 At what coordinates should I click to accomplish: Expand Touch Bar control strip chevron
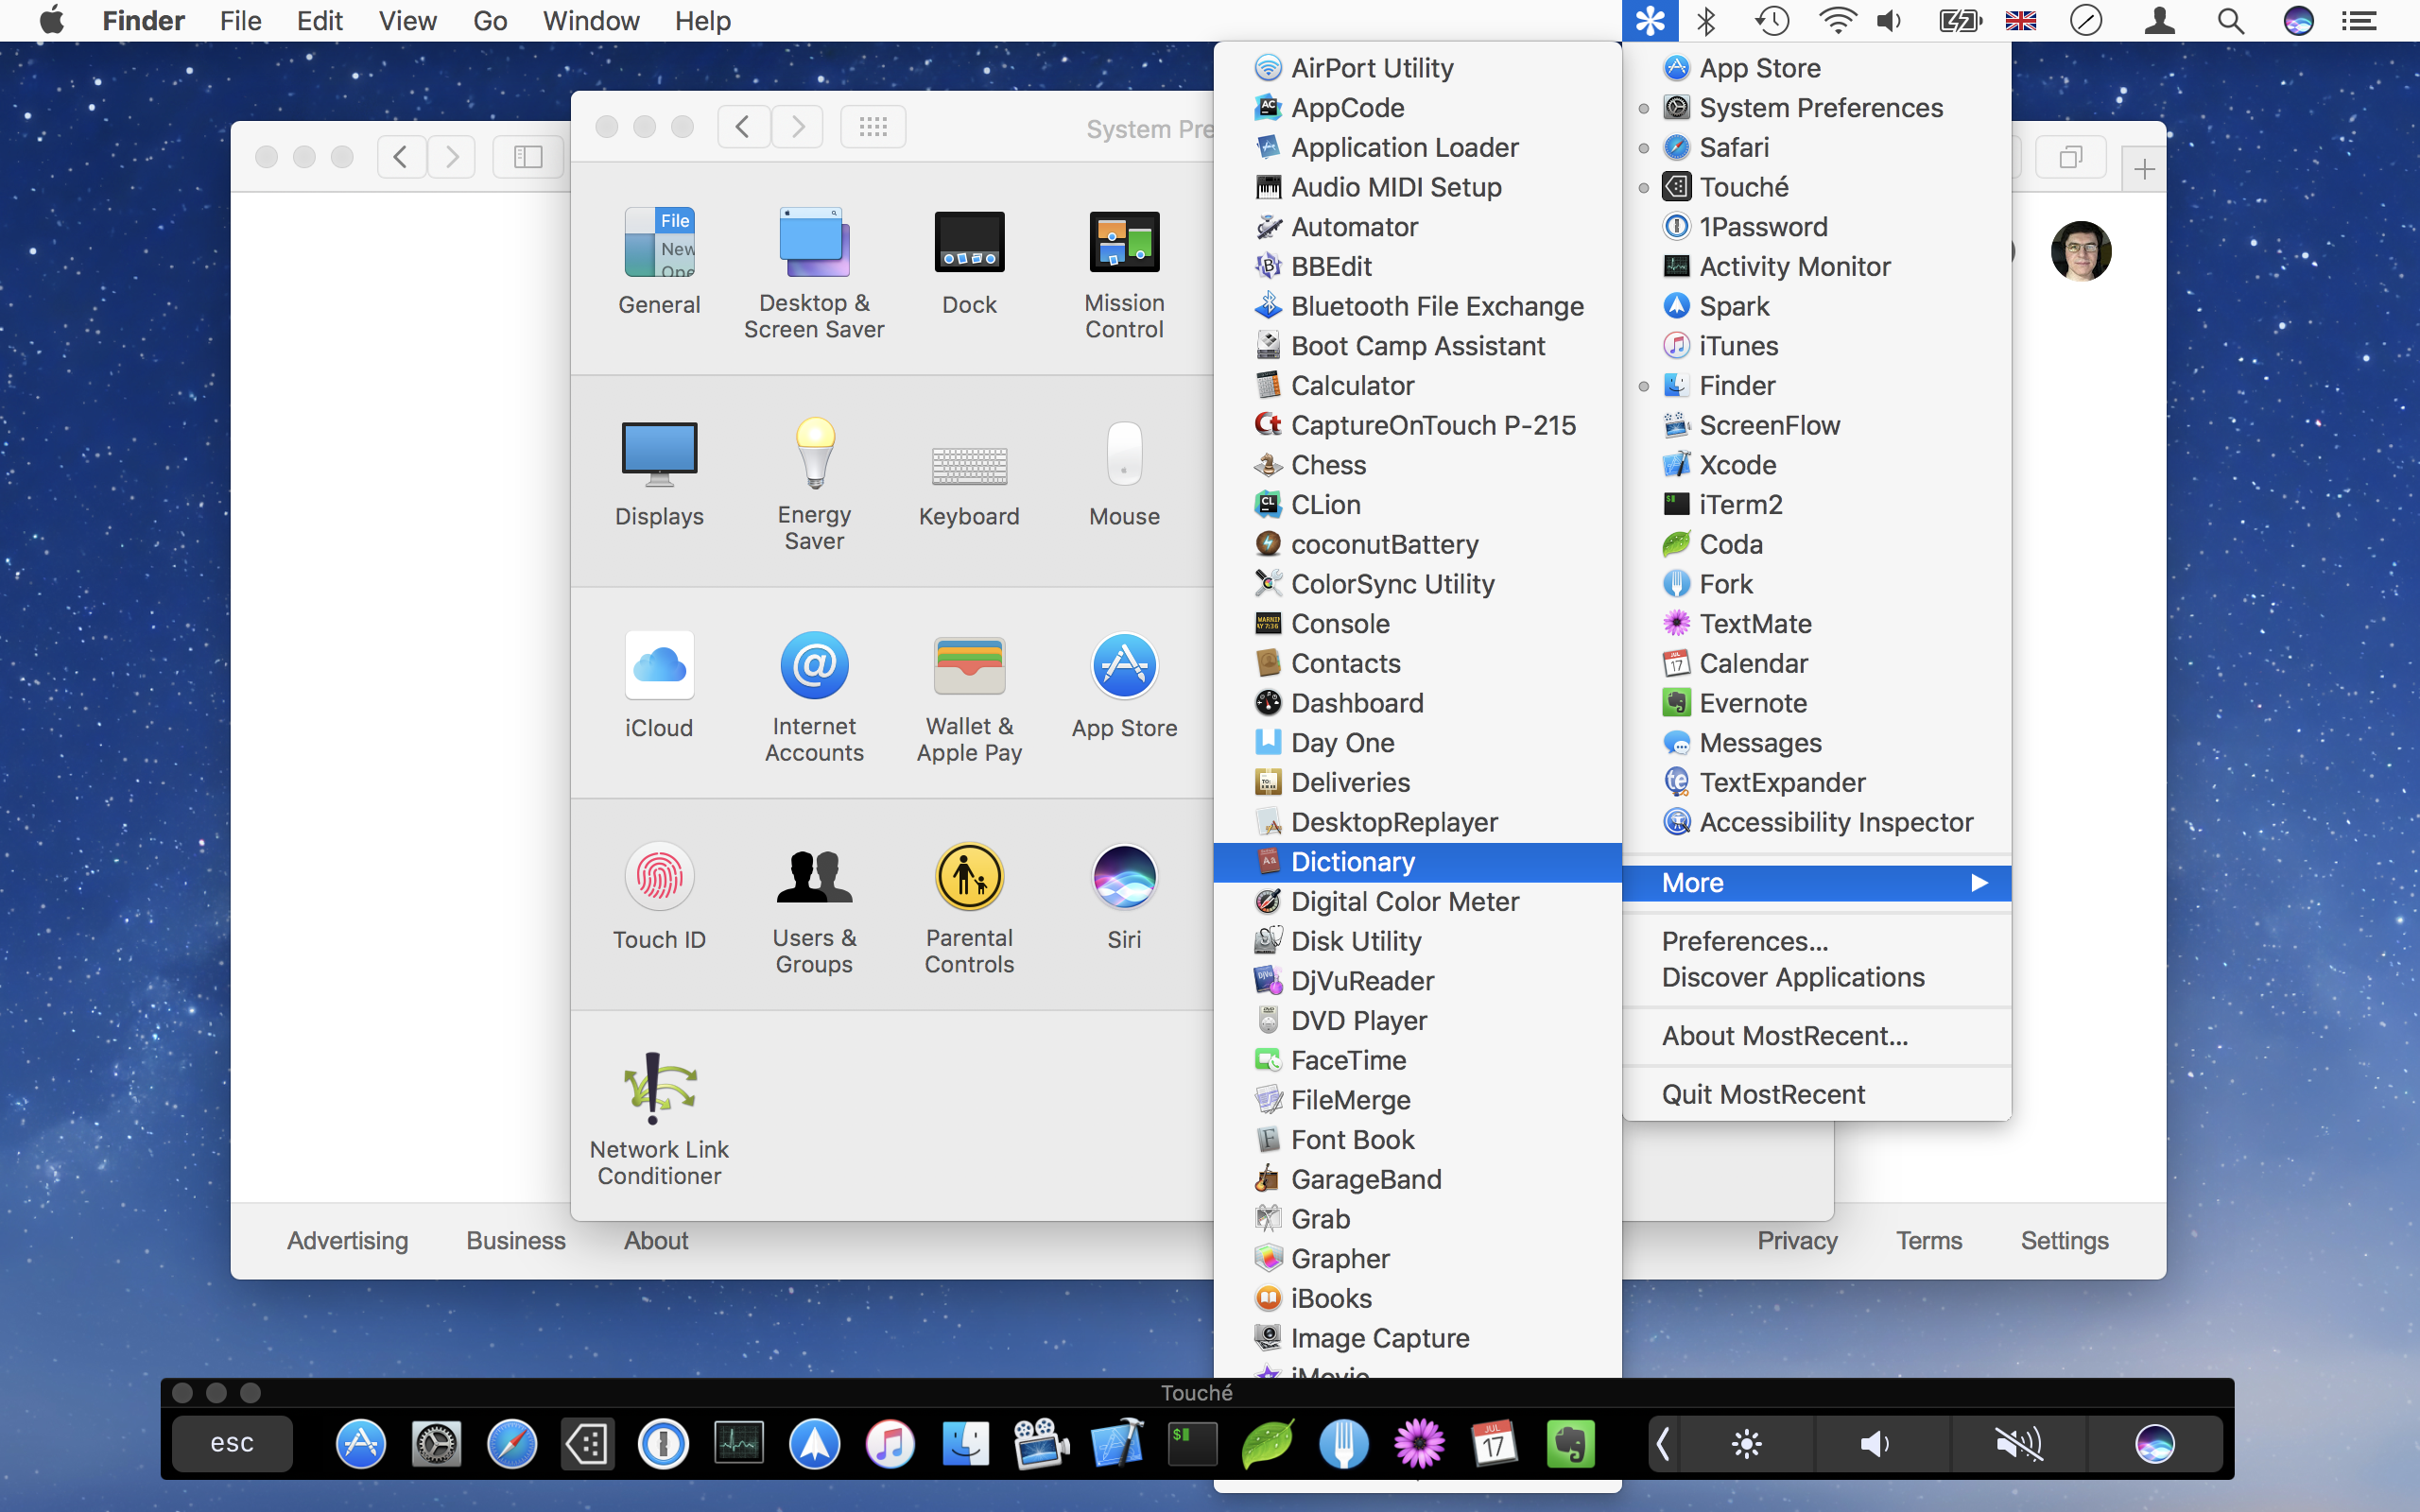pyautogui.click(x=1664, y=1443)
